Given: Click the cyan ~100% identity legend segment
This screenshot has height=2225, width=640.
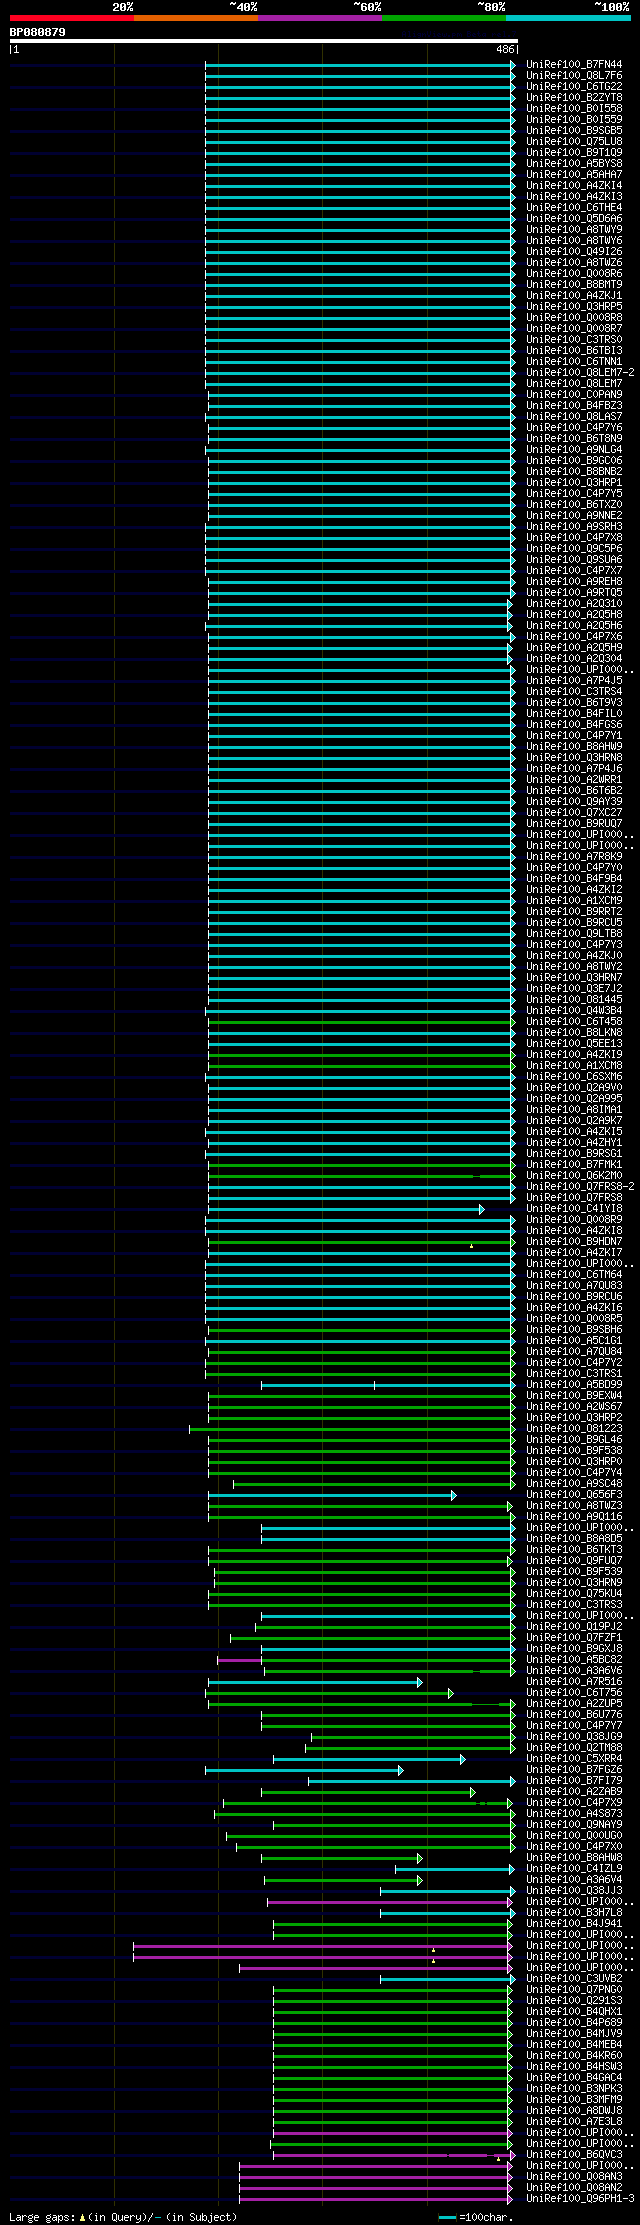Looking at the screenshot, I should [568, 18].
